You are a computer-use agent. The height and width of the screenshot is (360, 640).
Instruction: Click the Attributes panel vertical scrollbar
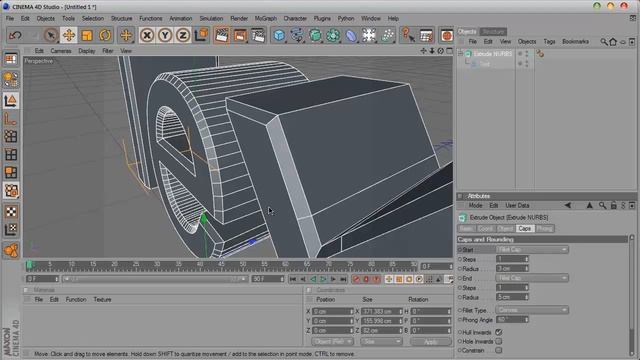tap(632, 296)
